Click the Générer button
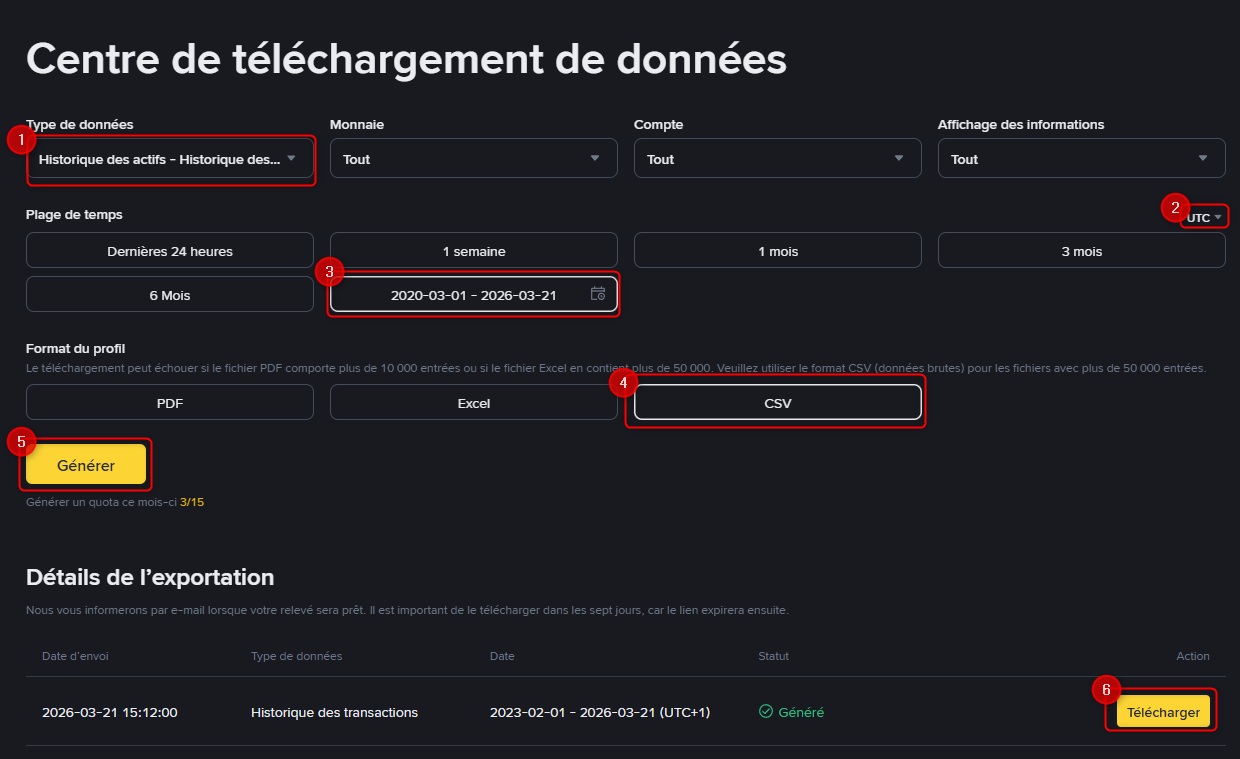The width and height of the screenshot is (1240, 759). (x=86, y=464)
